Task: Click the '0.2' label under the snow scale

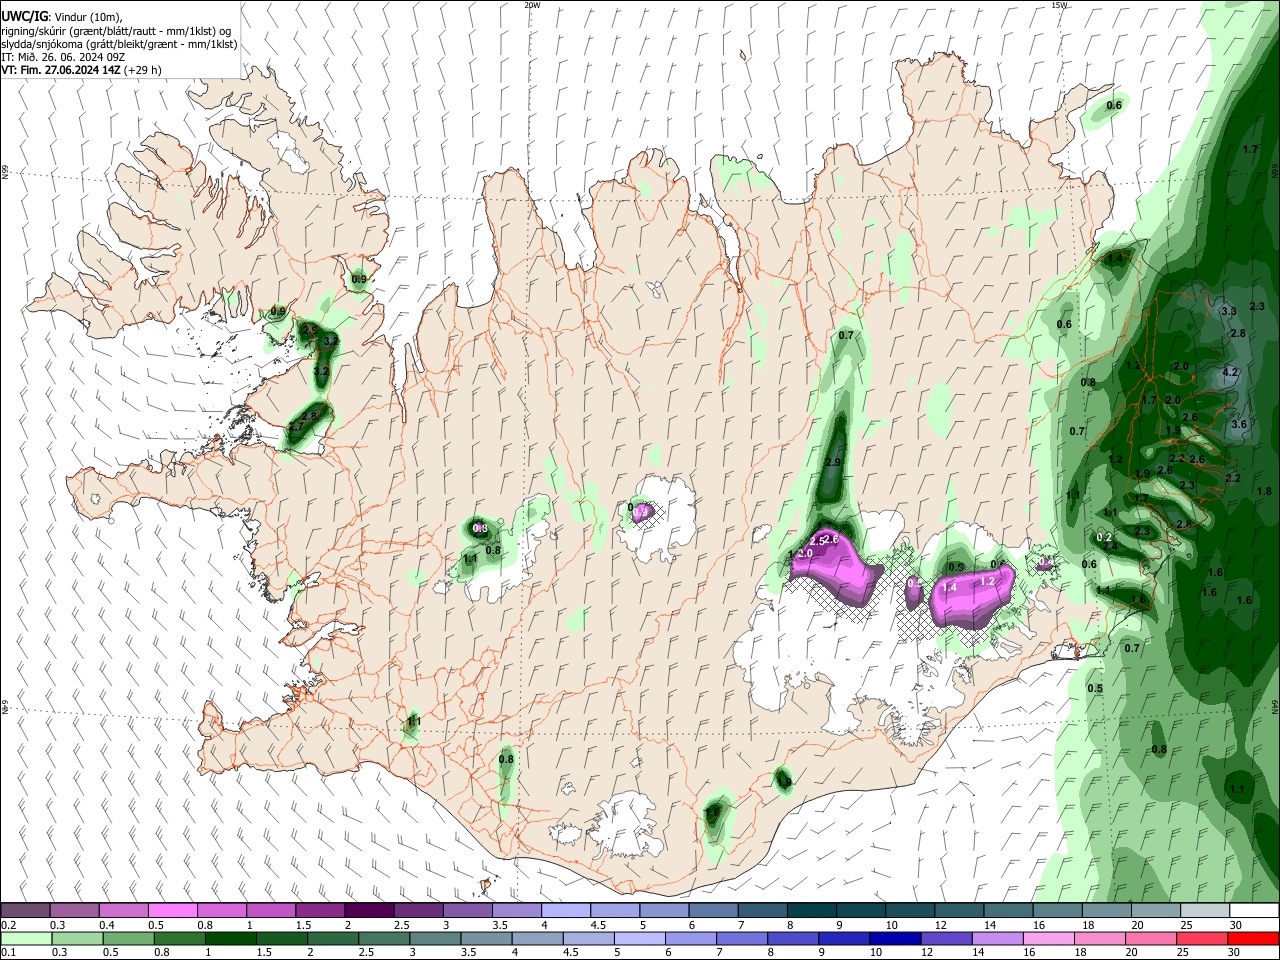Action: (x=9, y=925)
